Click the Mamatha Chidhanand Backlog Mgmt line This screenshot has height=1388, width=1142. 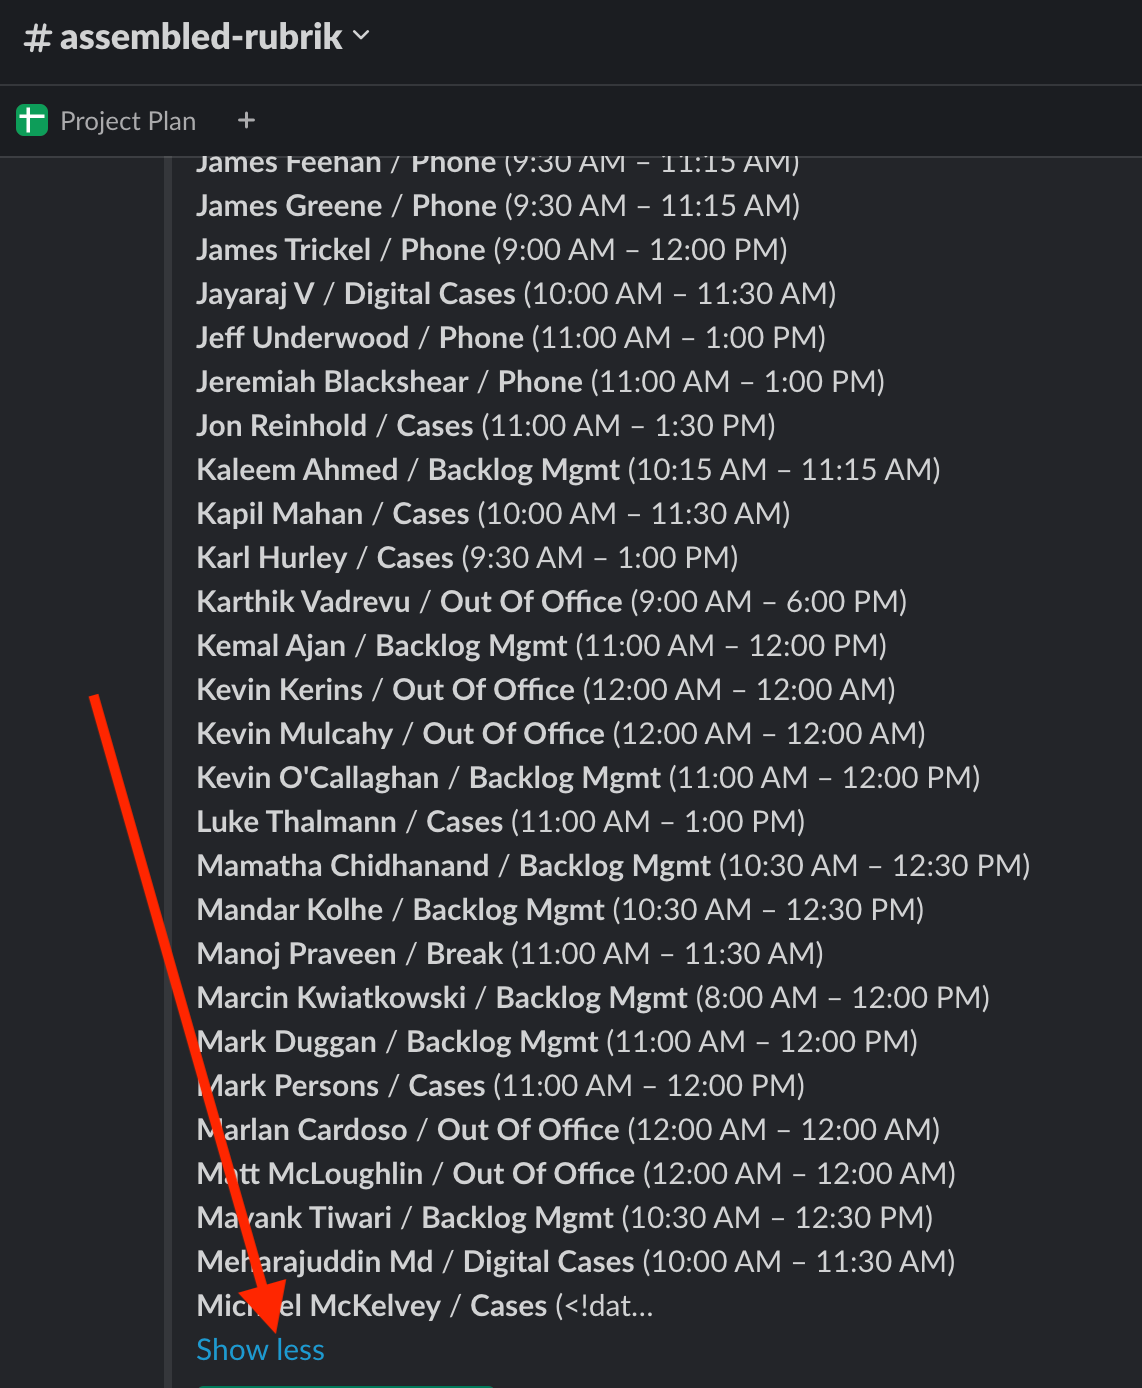coord(612,866)
